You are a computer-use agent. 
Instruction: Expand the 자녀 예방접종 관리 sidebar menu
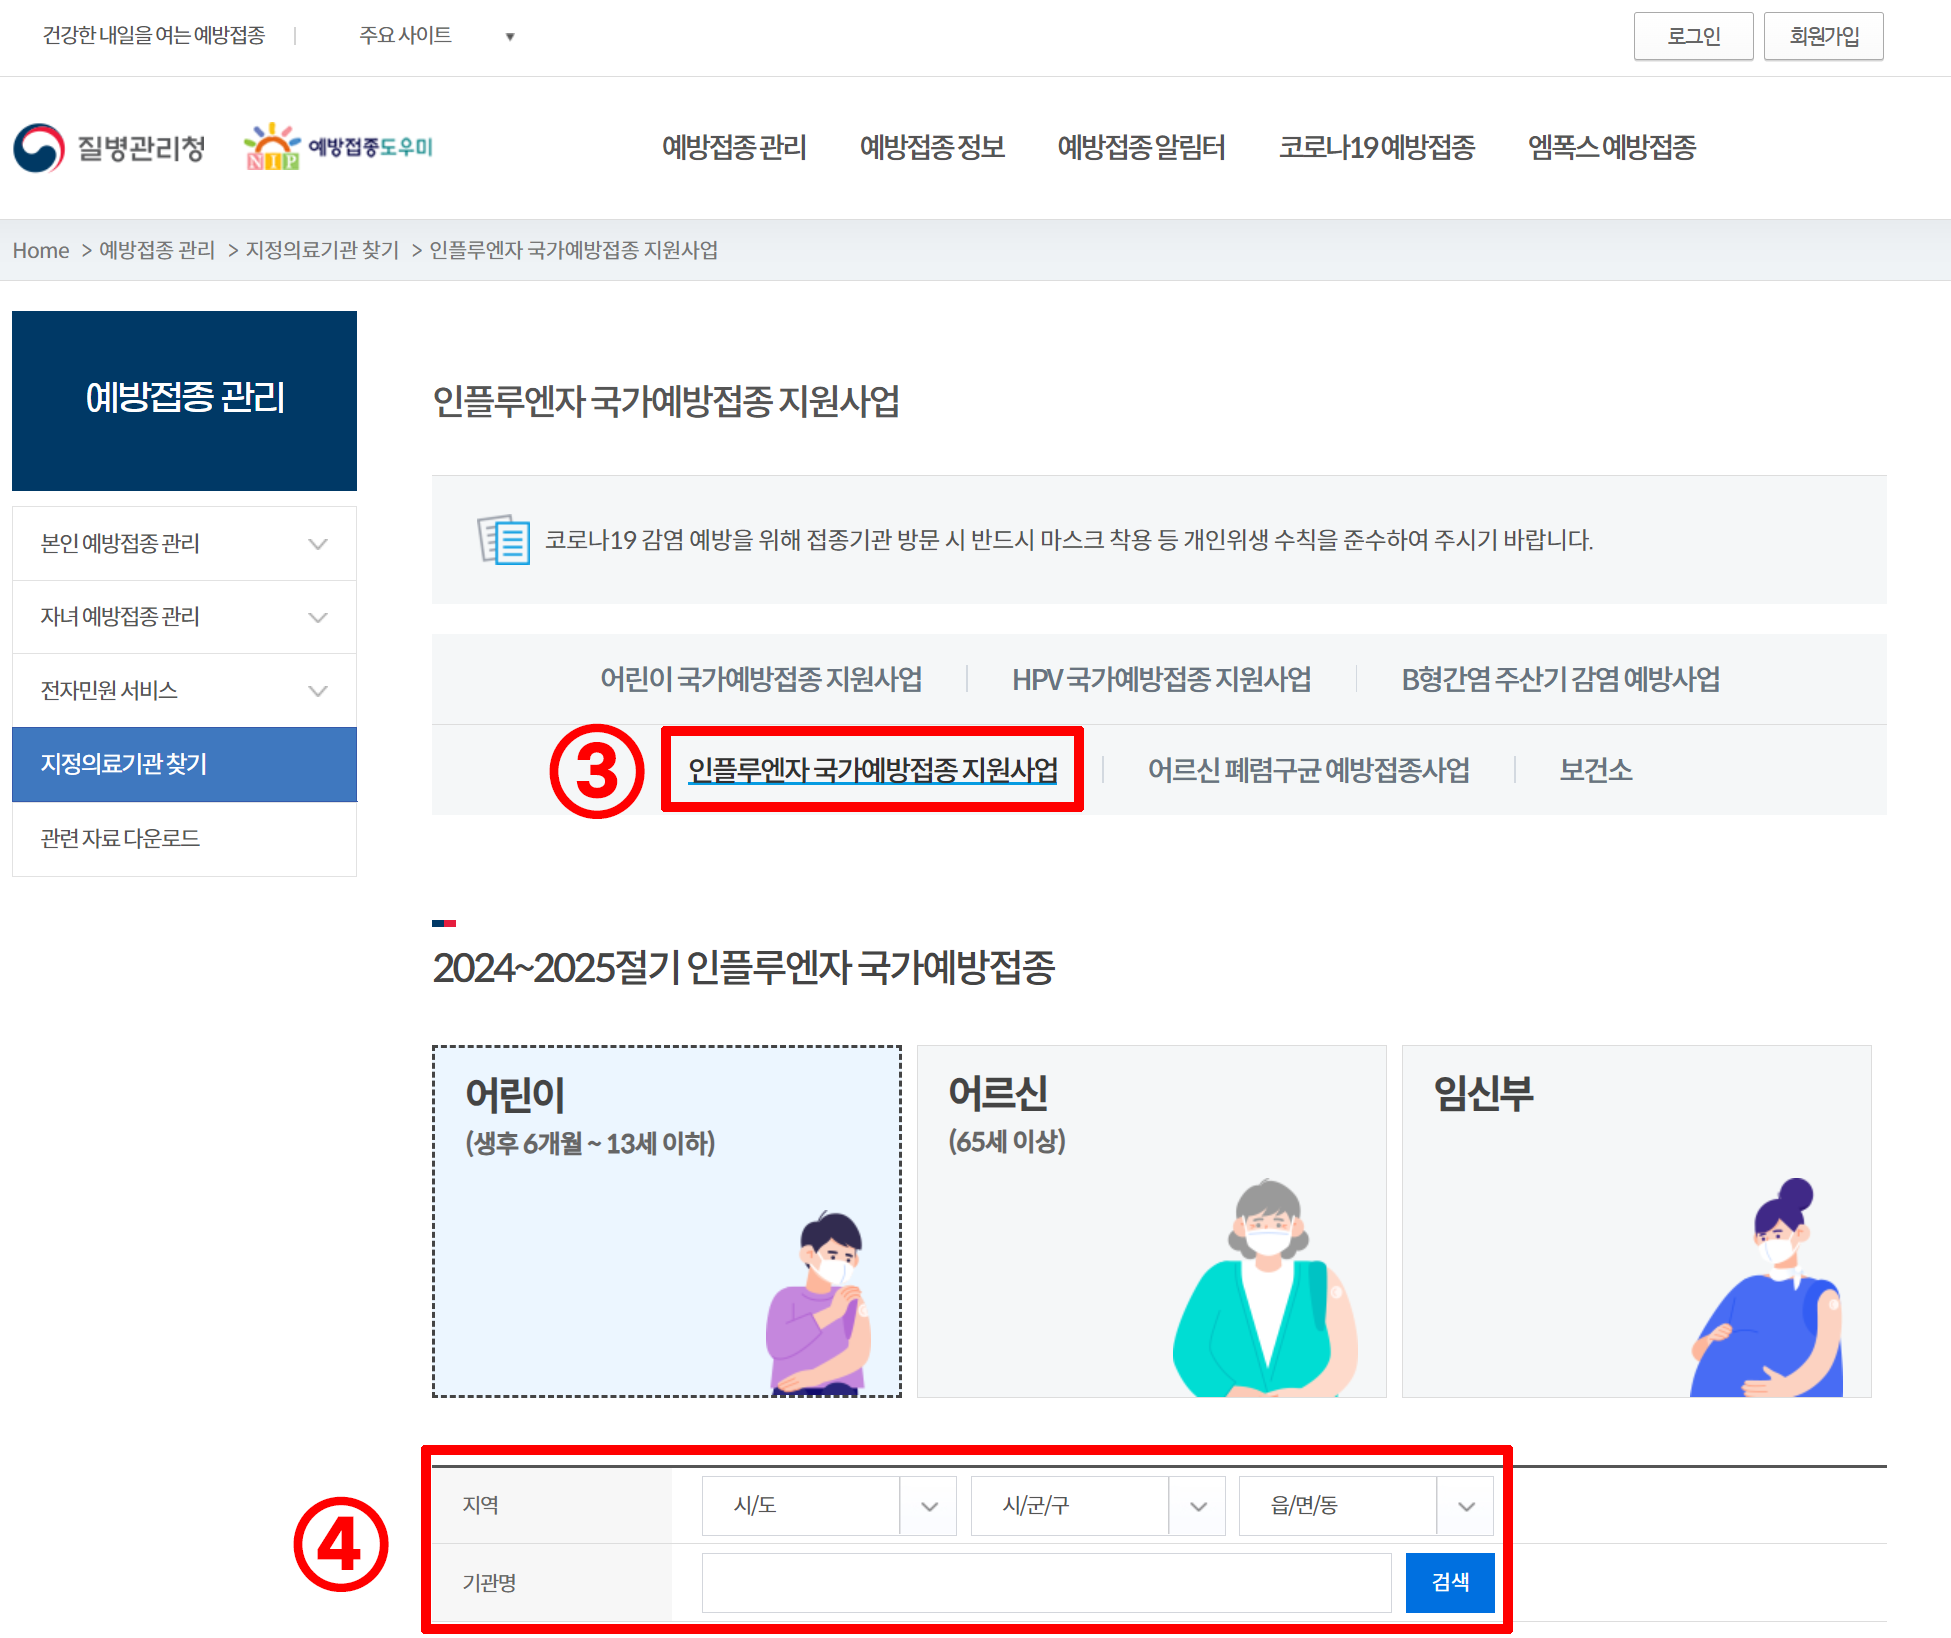tap(183, 617)
